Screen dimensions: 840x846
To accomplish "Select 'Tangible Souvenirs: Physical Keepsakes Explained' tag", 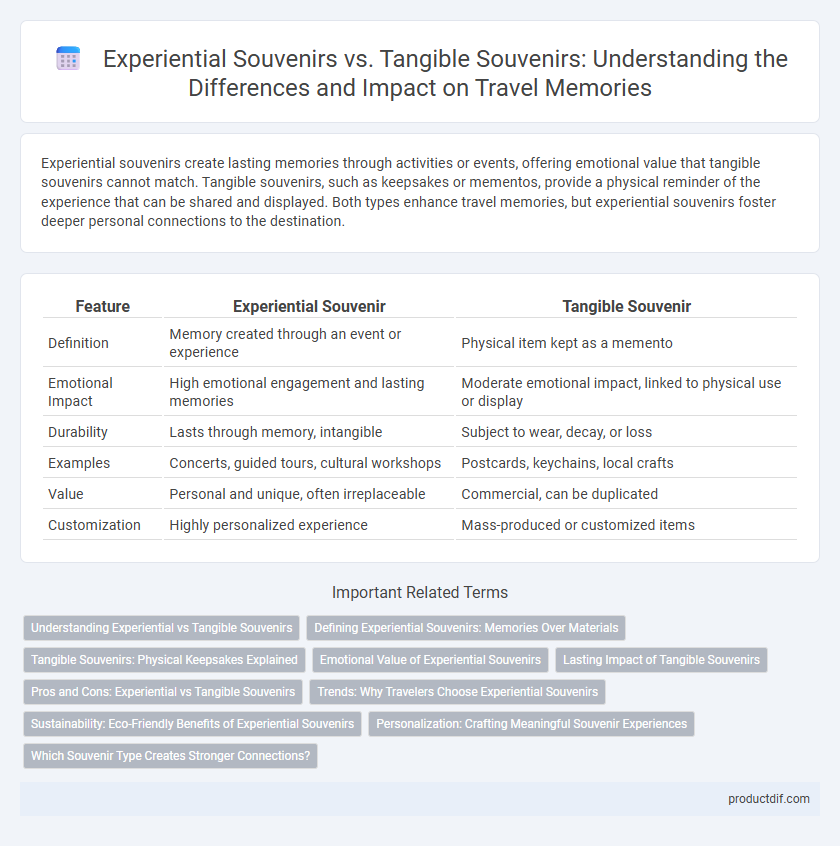I will click(x=165, y=660).
